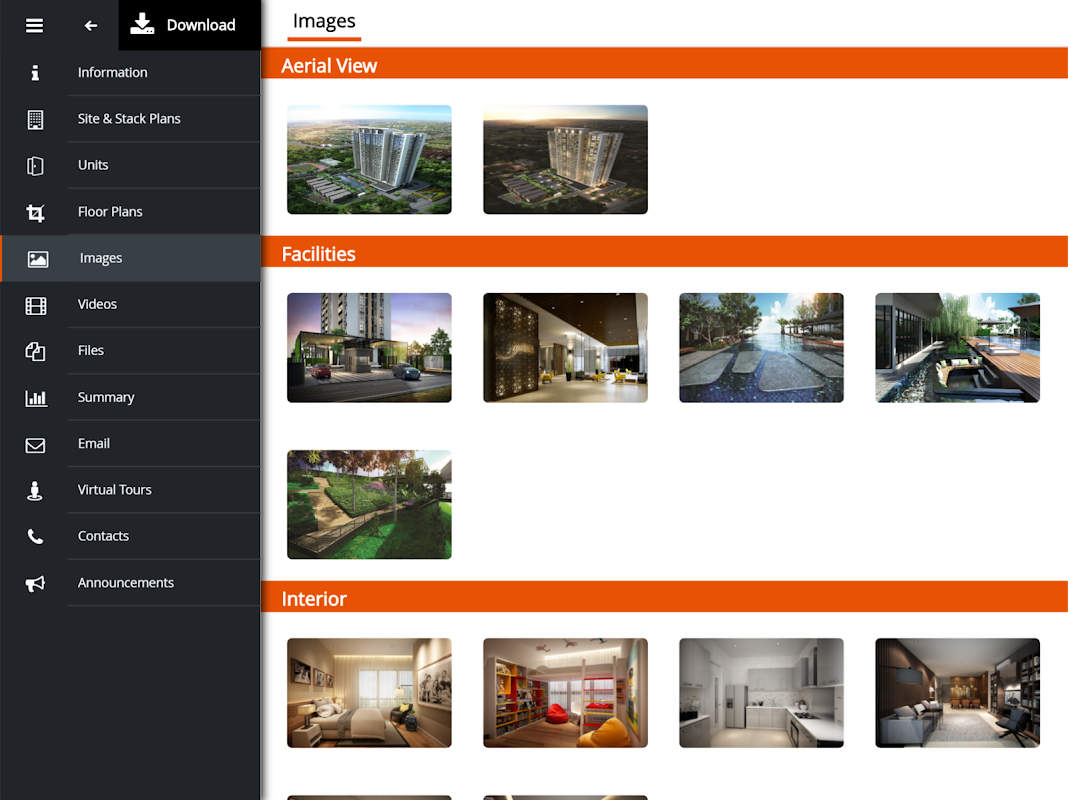Screen dimensions: 1068x800
Task: Click the Email envelope icon
Action: point(35,445)
